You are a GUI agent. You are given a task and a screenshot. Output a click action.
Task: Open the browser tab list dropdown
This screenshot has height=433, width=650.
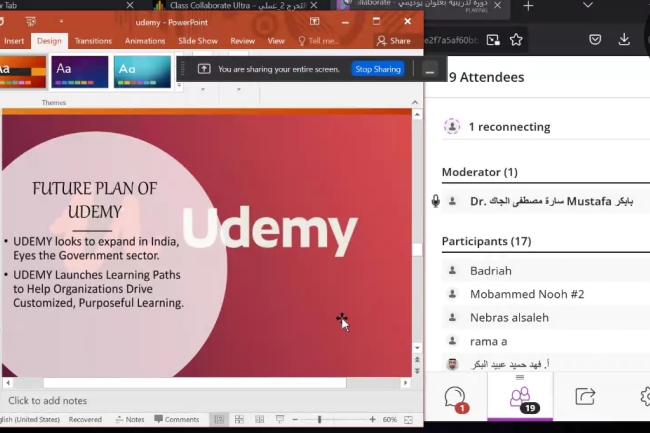click(x=587, y=5)
